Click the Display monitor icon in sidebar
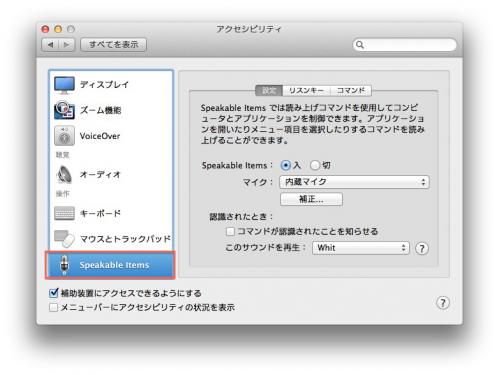Image resolution: width=499 pixels, height=375 pixels. (64, 85)
